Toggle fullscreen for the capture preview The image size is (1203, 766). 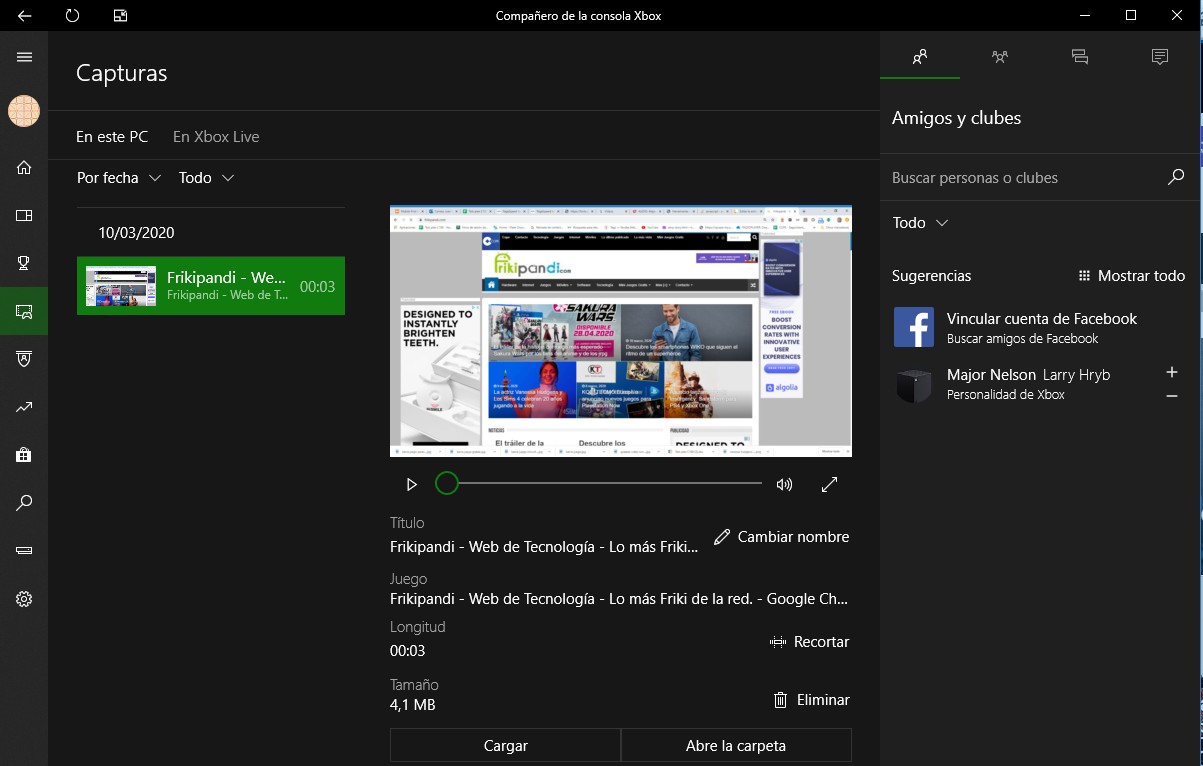coord(829,485)
